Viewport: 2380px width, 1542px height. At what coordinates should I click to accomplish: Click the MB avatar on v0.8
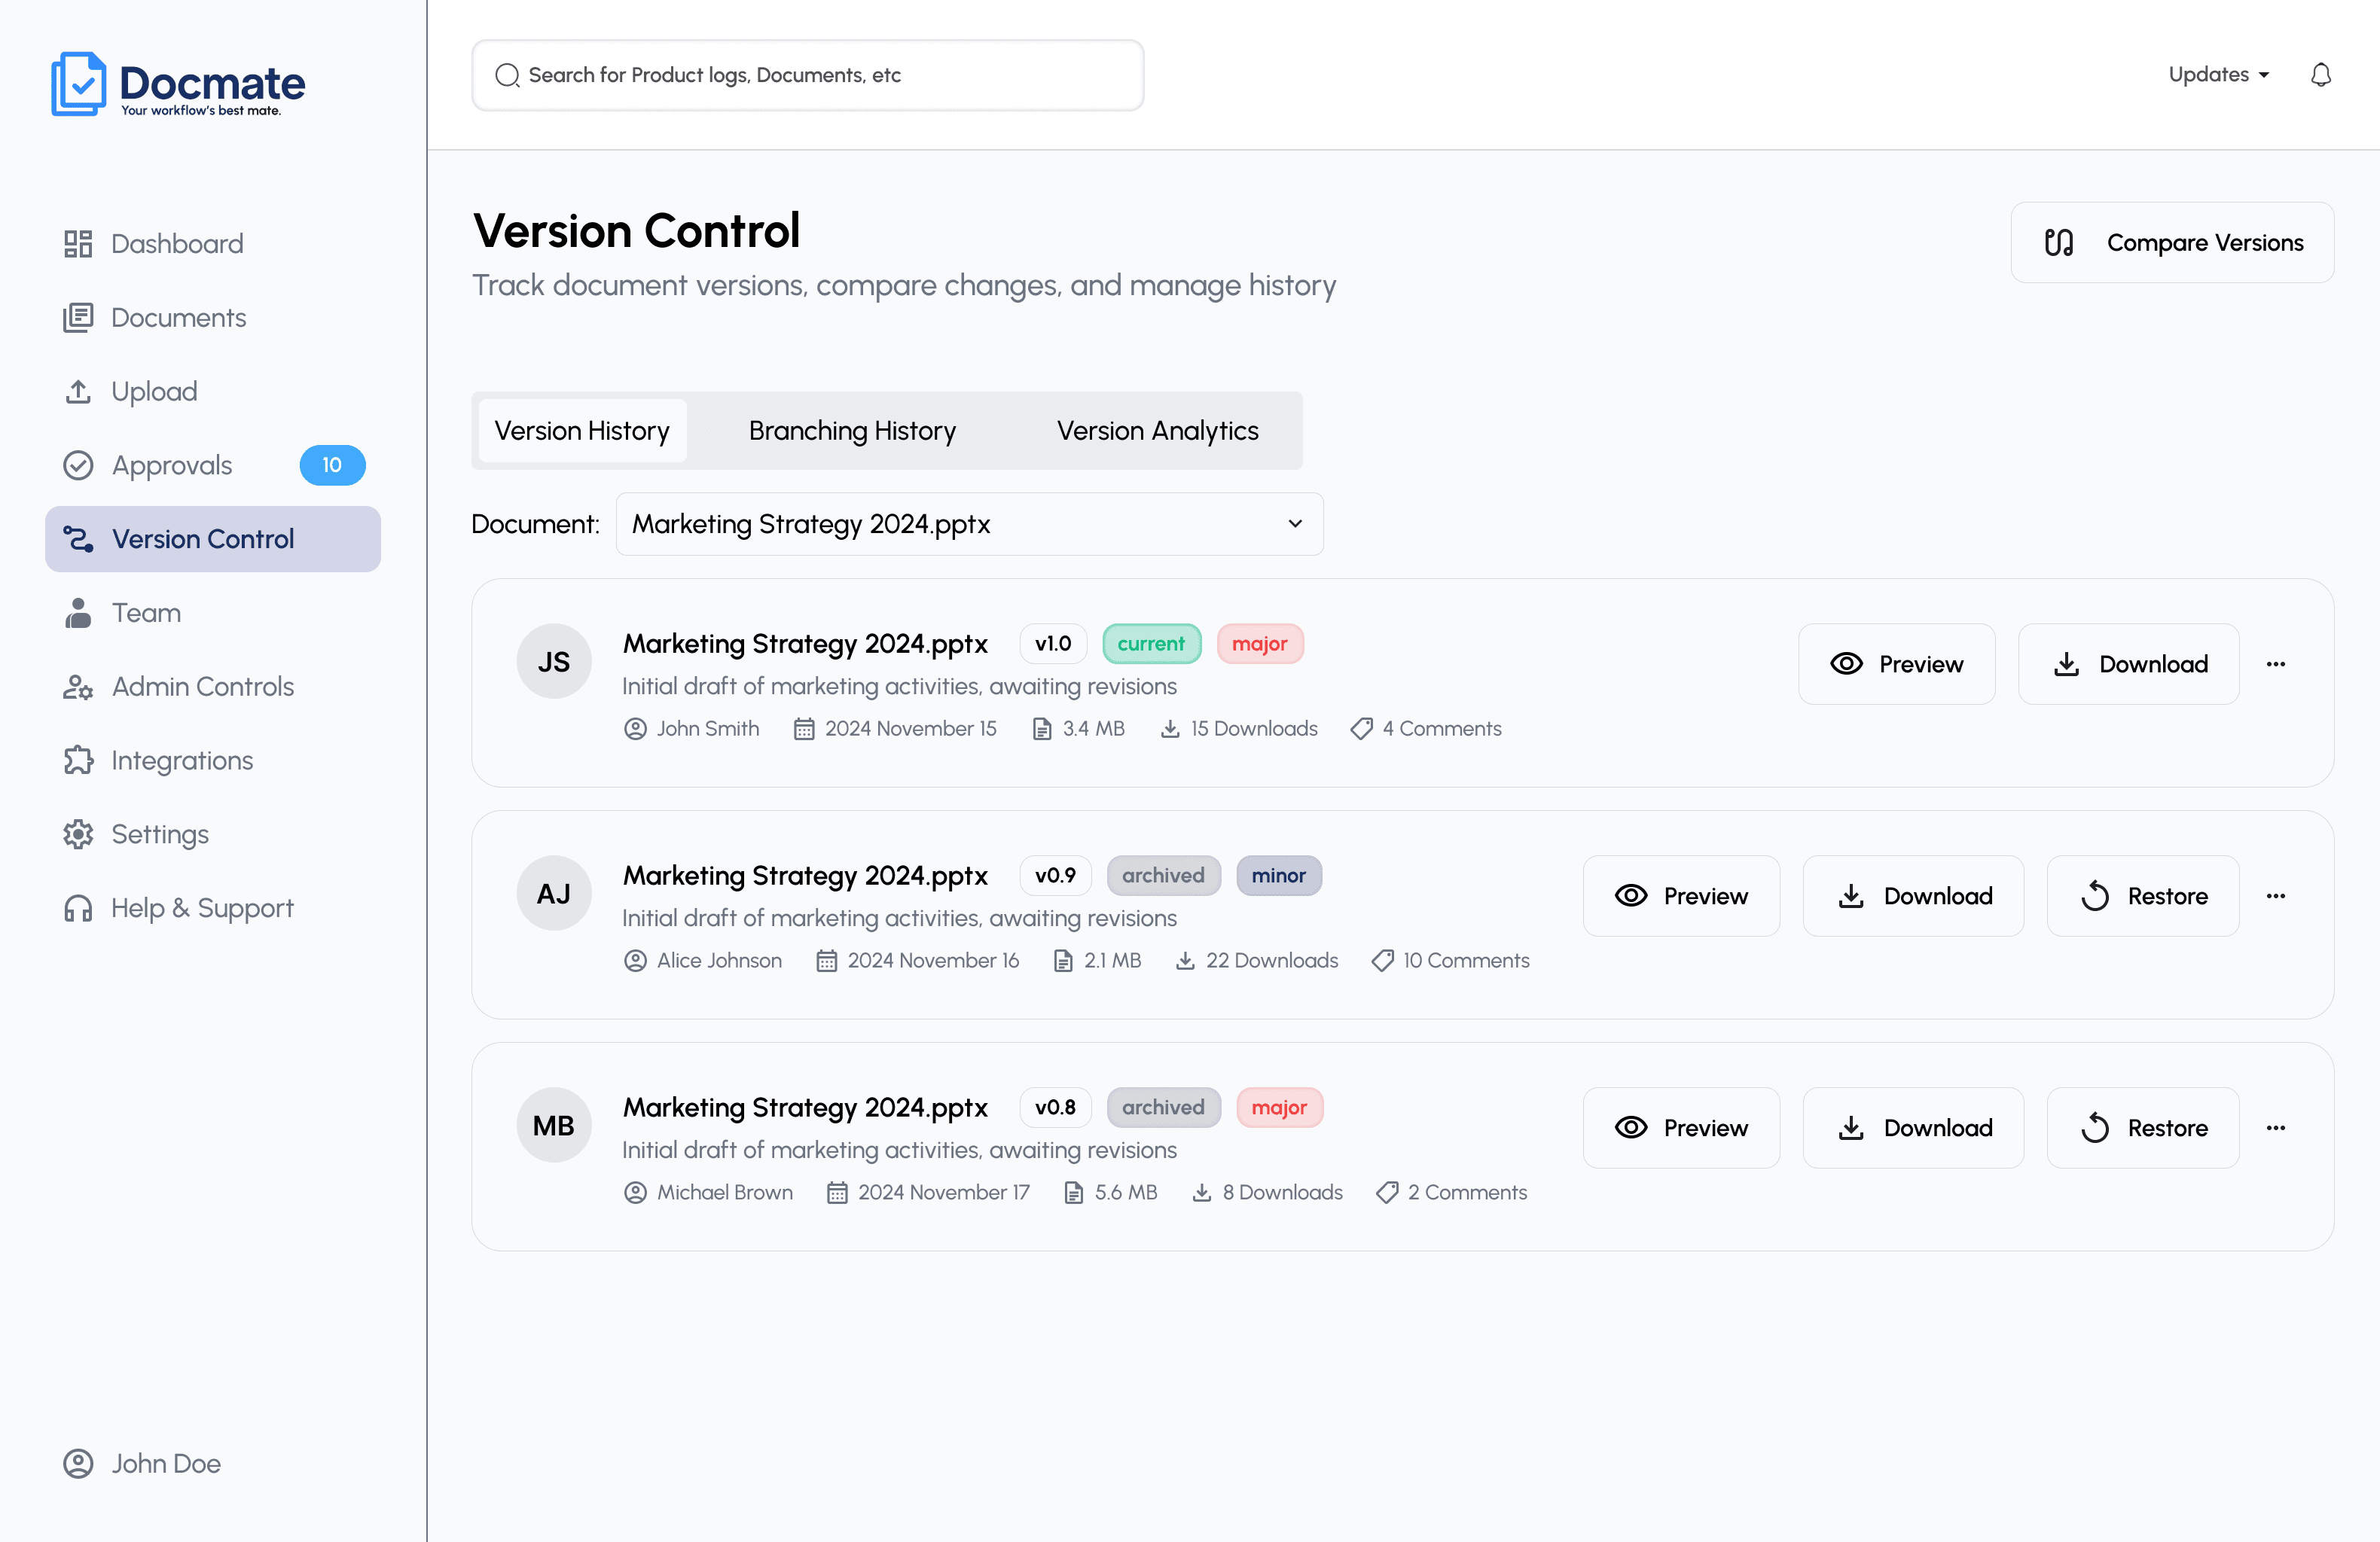pos(554,1125)
